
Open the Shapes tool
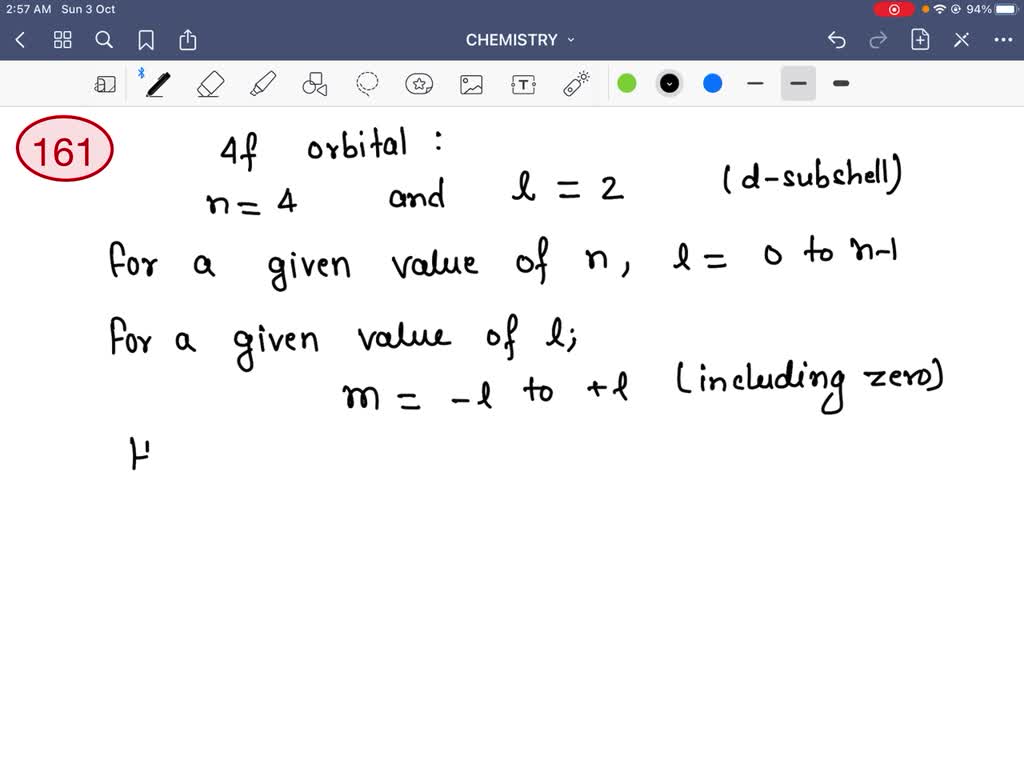(x=315, y=84)
